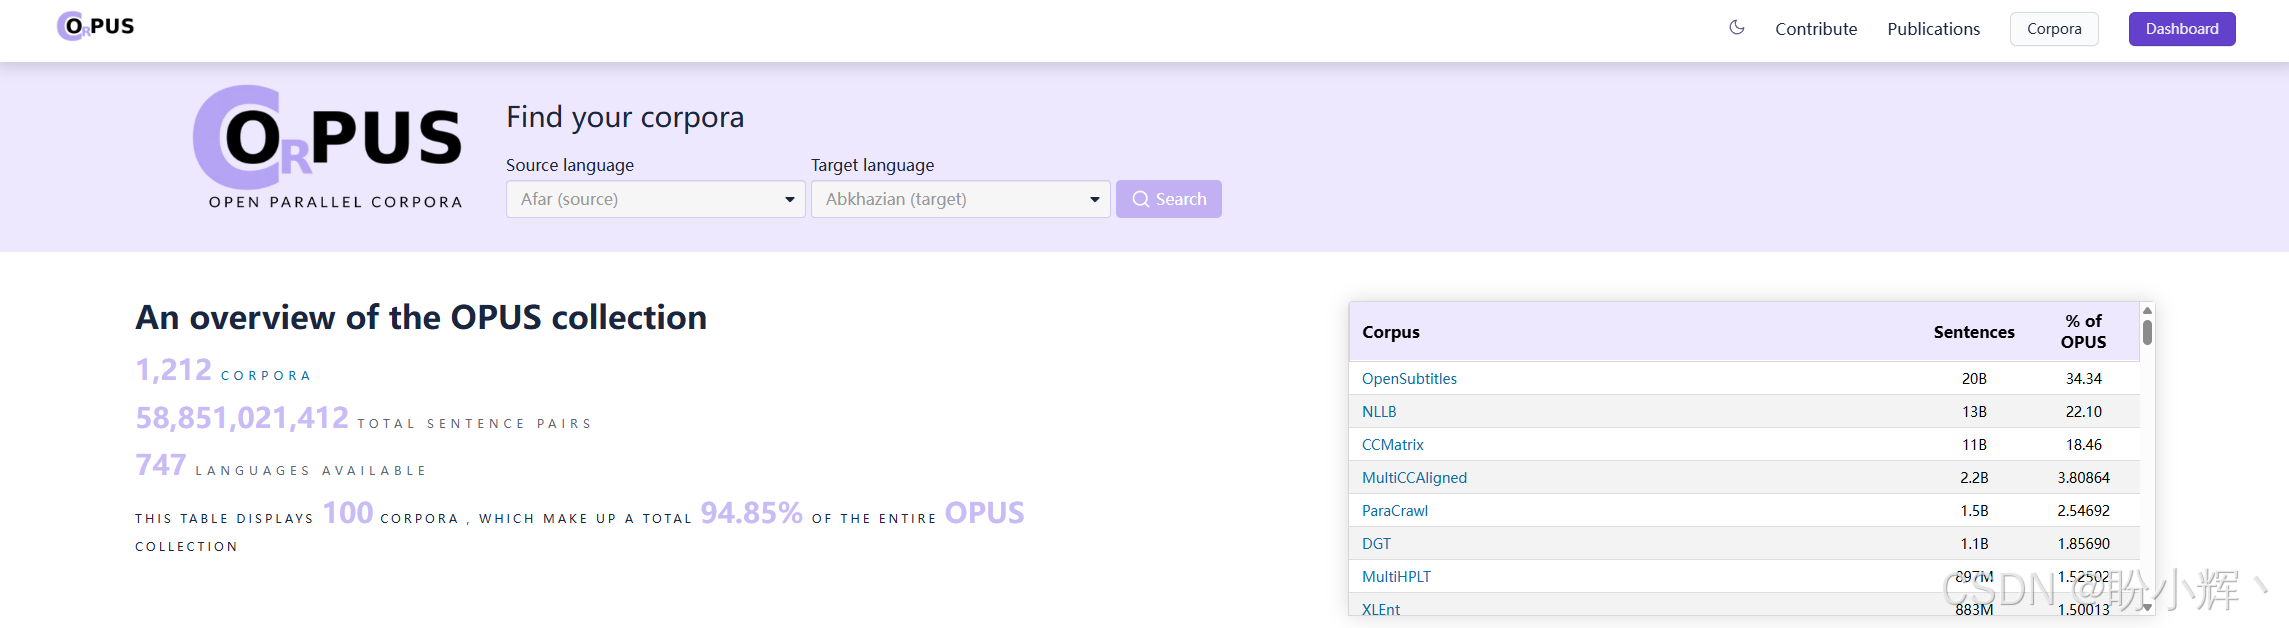Open the ParaCrawl corpus link
2289x628 pixels.
tap(1395, 511)
